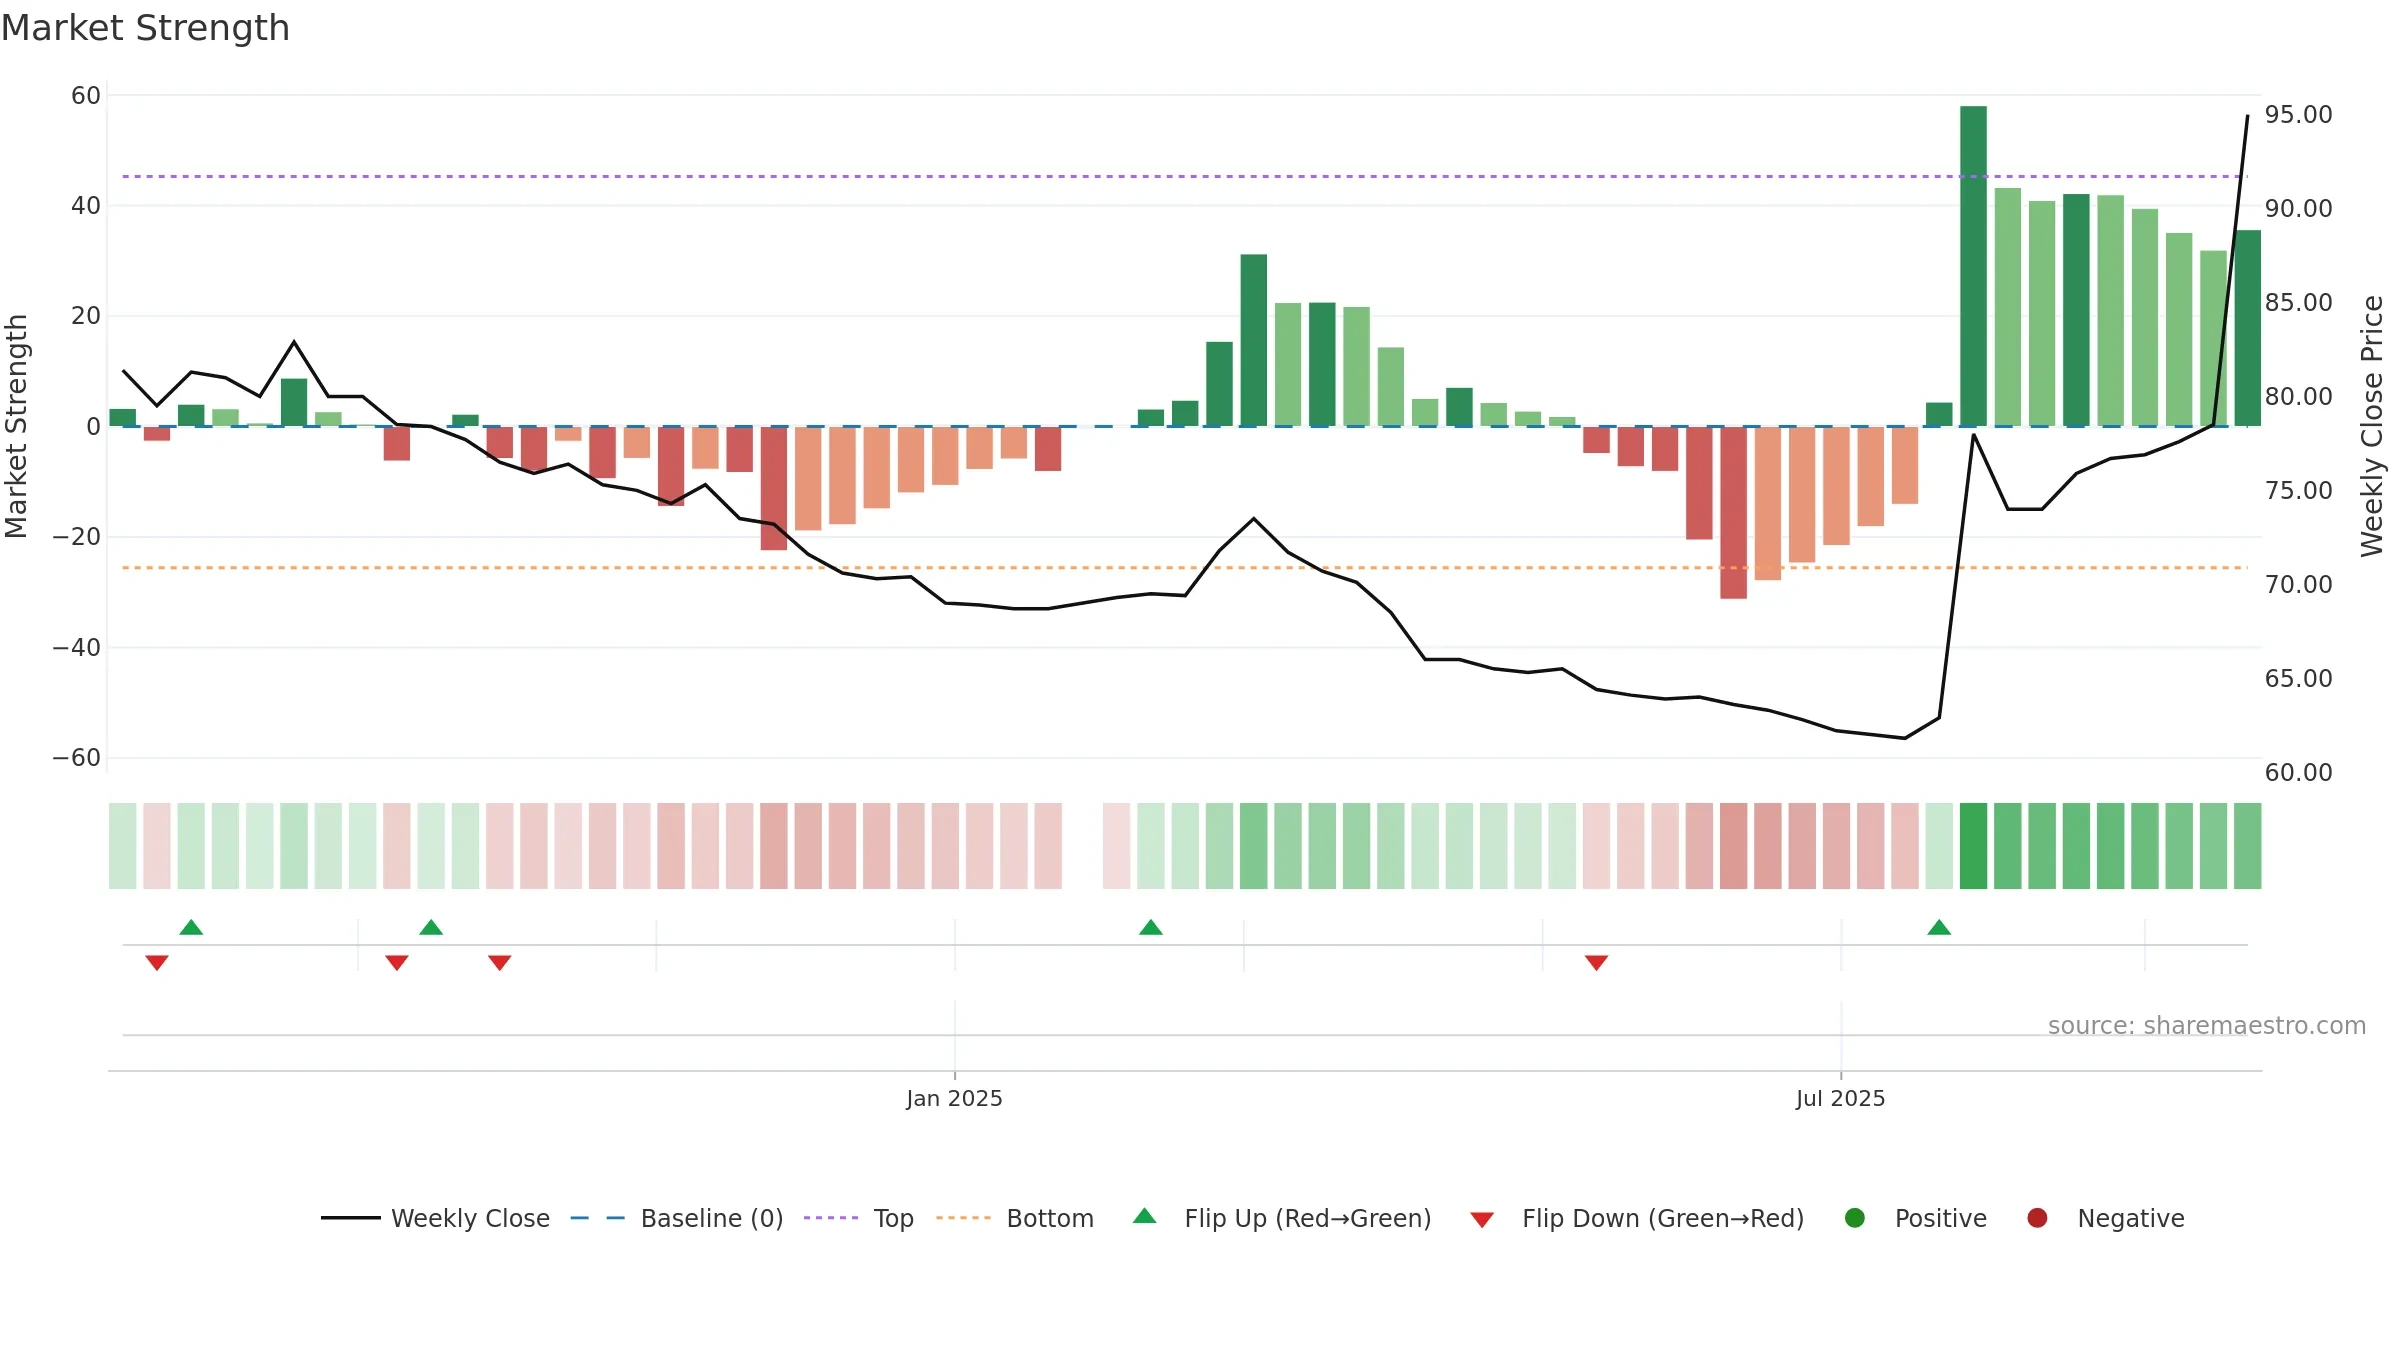Click the 60.00 price axis tick
Screen dimensions: 2400x1350
[2298, 773]
